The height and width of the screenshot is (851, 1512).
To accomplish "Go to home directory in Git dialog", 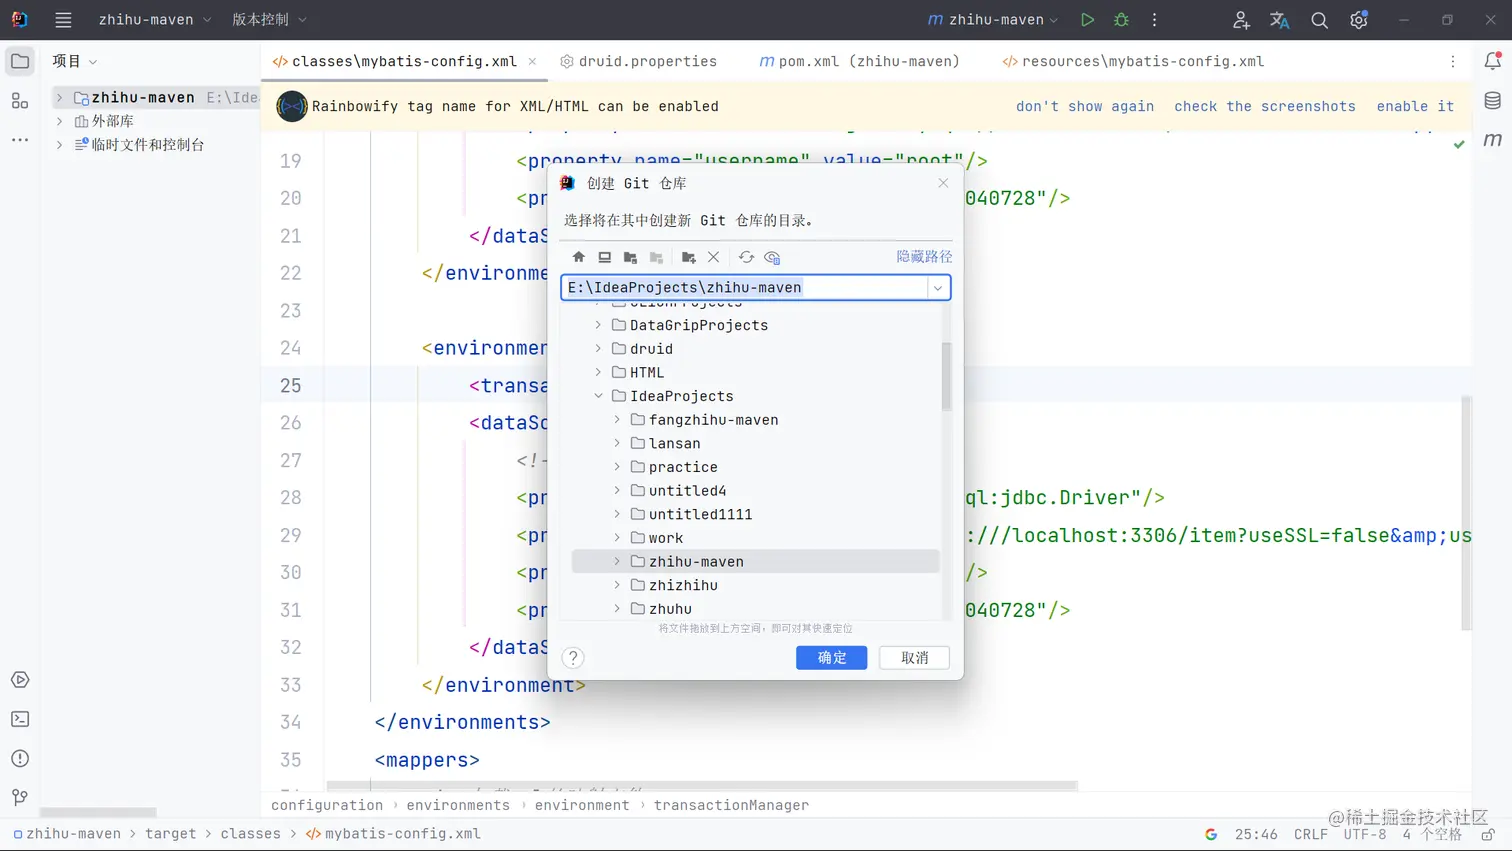I will click(x=578, y=257).
